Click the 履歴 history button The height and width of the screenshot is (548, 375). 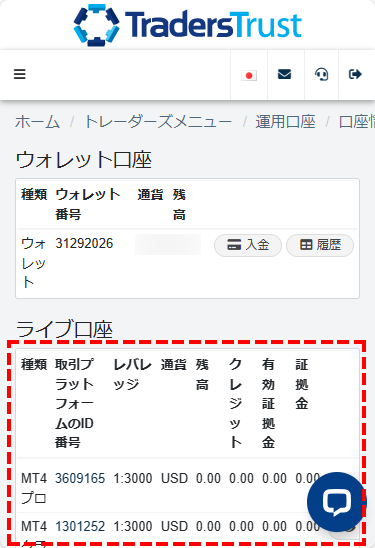(x=320, y=245)
